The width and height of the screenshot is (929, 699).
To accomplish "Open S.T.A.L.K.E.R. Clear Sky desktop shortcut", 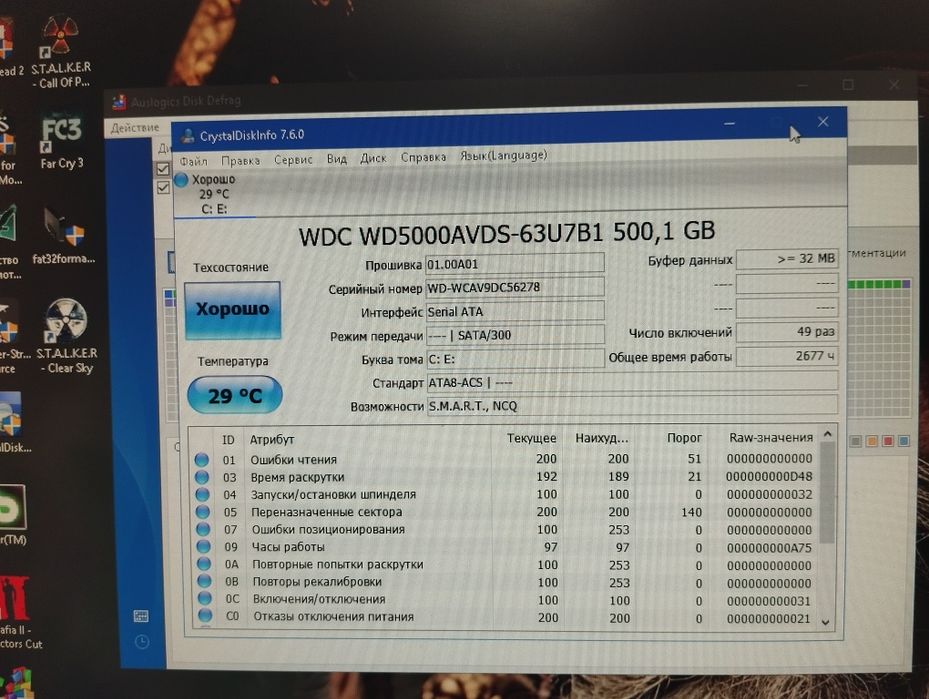I will 65,336.
